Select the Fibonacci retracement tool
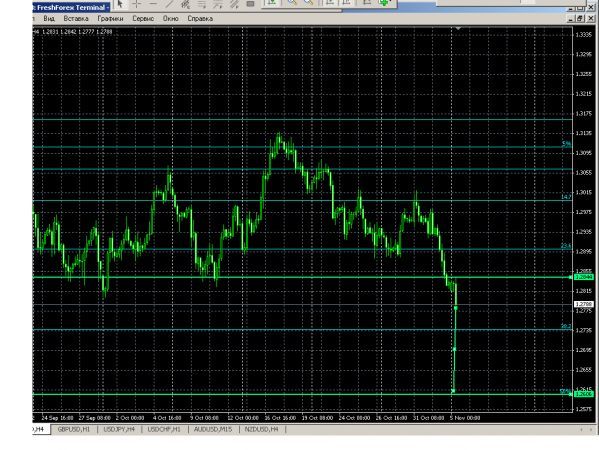Image resolution: width=599 pixels, height=450 pixels. point(202,4)
